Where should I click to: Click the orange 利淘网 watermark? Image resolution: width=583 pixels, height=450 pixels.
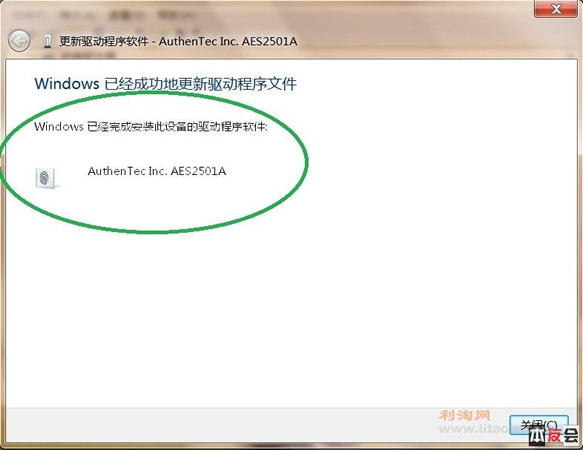tap(465, 415)
